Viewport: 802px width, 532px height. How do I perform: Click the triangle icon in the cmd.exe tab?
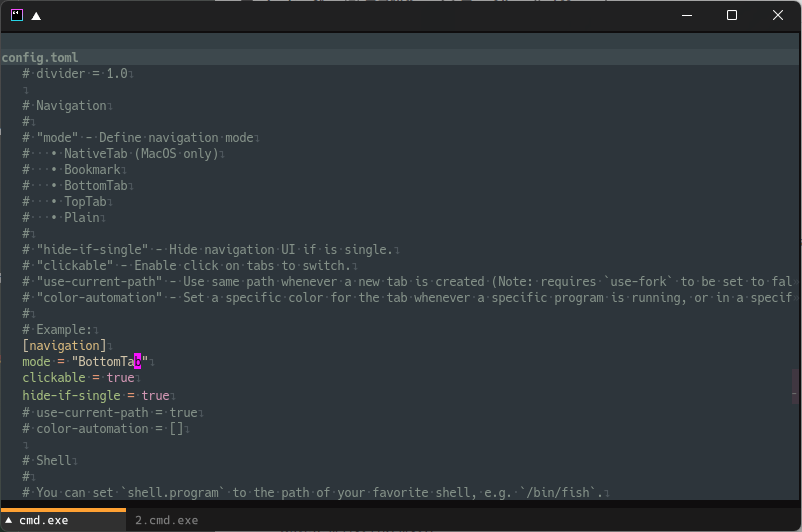point(9,520)
